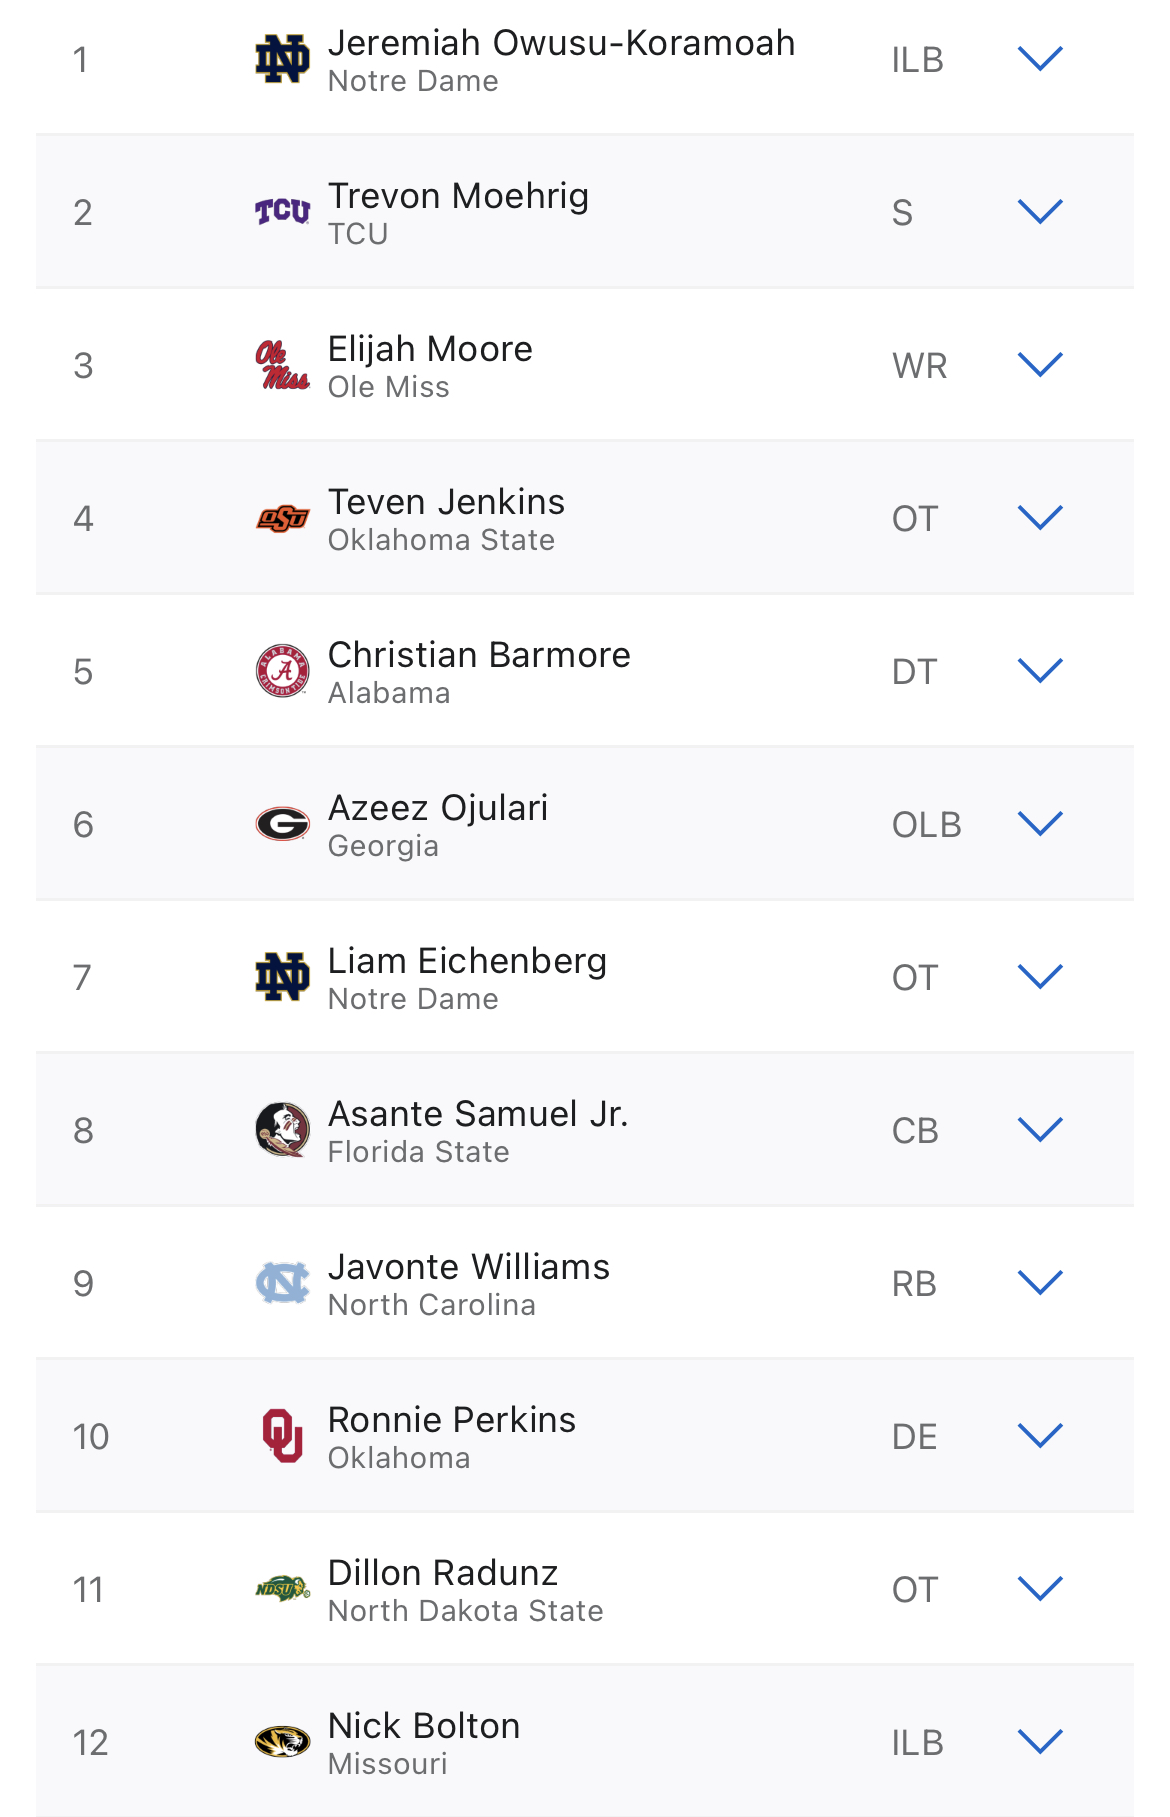Screen dimensions: 1170x1817
Task: Click the Florida State Seminoles logo
Action: pos(282,1130)
